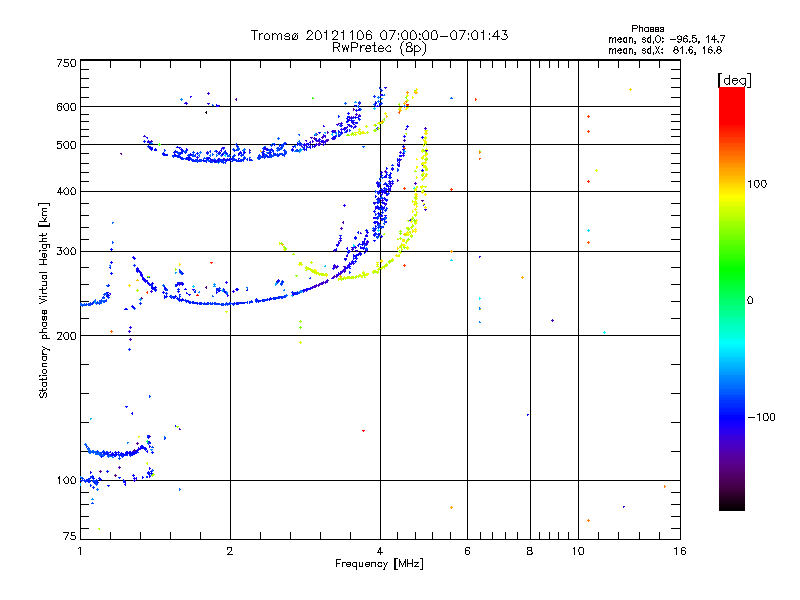Click the colorbar tick label '-100'
The width and height of the screenshot is (800, 600).
point(761,417)
